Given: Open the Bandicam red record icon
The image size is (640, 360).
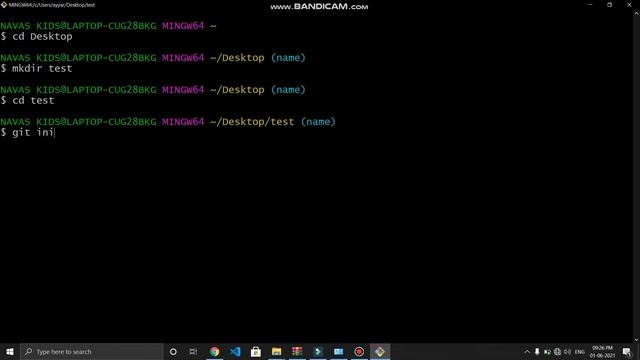Looking at the screenshot, I should pyautogui.click(x=359, y=351).
